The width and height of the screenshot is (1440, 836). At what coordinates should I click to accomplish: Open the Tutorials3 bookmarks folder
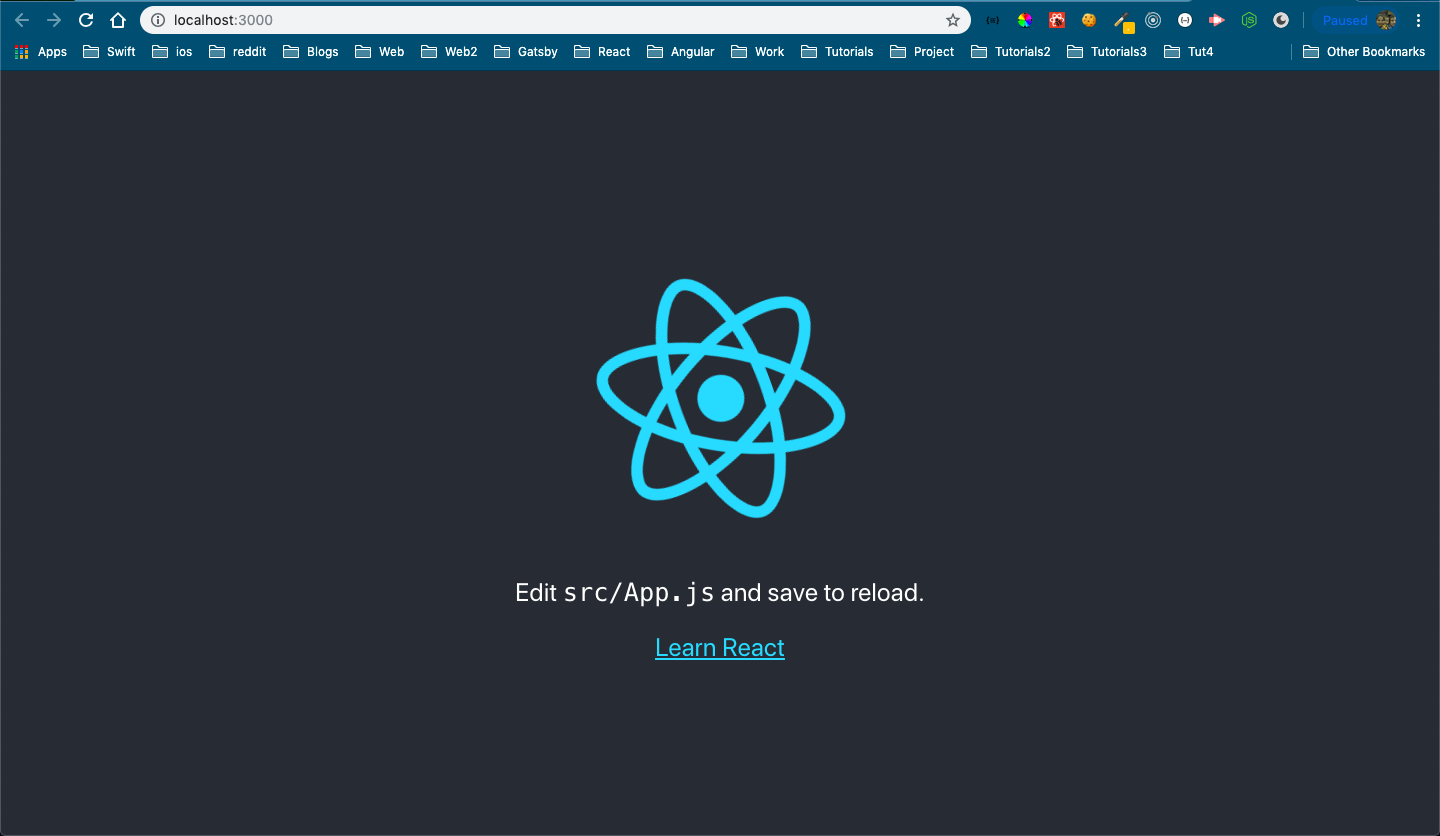click(1106, 52)
